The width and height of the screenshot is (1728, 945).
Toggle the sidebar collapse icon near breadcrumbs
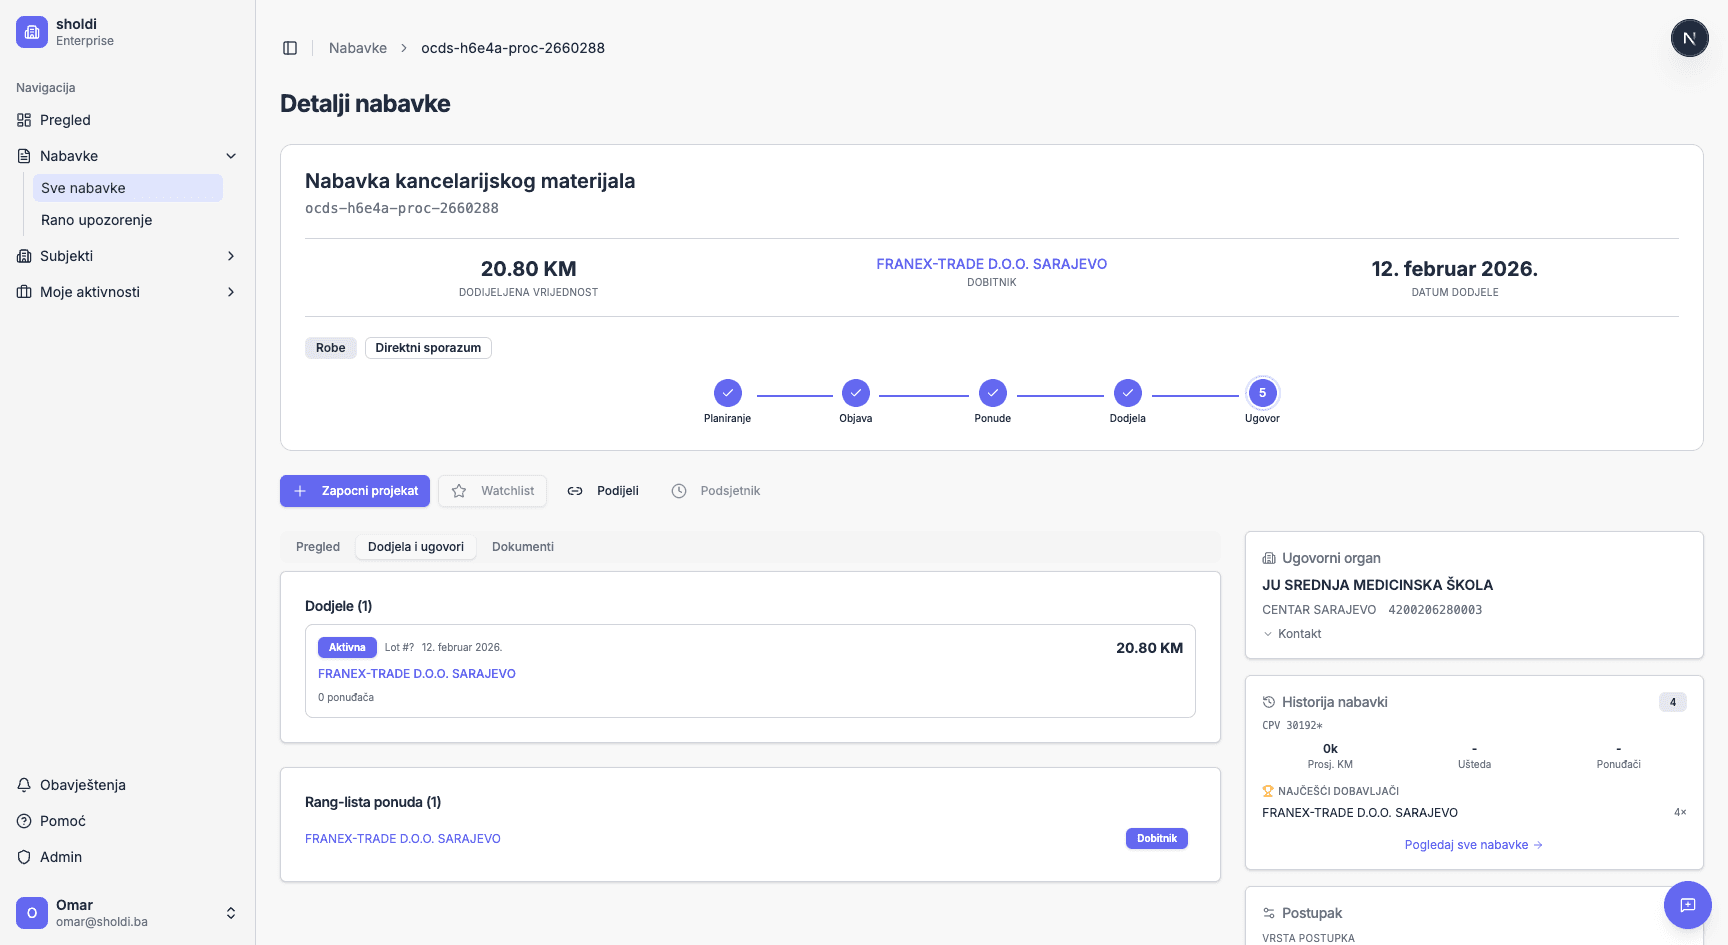click(290, 47)
